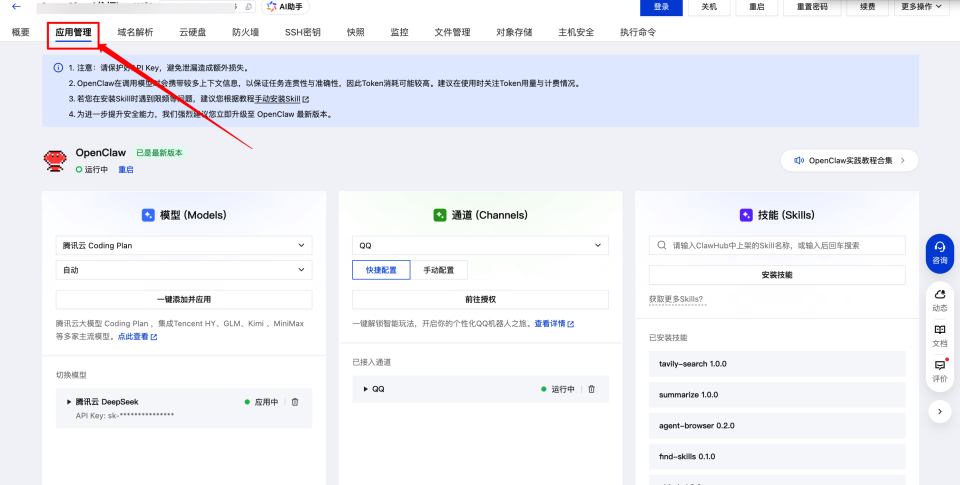The image size is (960, 485).
Task: Switch to the 快照 tab
Action: pos(356,32)
